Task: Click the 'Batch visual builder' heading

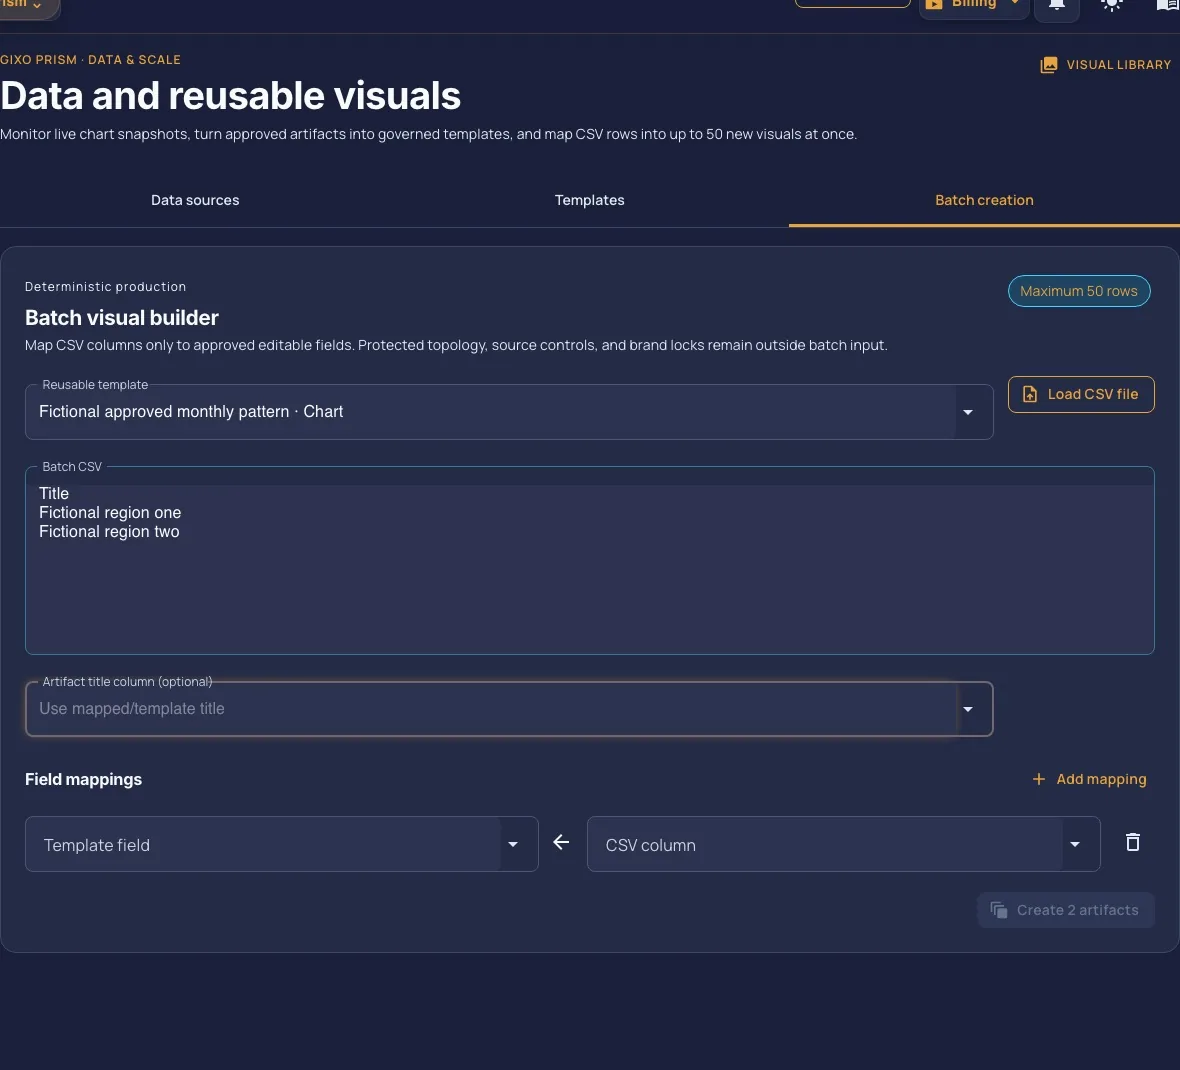Action: pos(122,318)
